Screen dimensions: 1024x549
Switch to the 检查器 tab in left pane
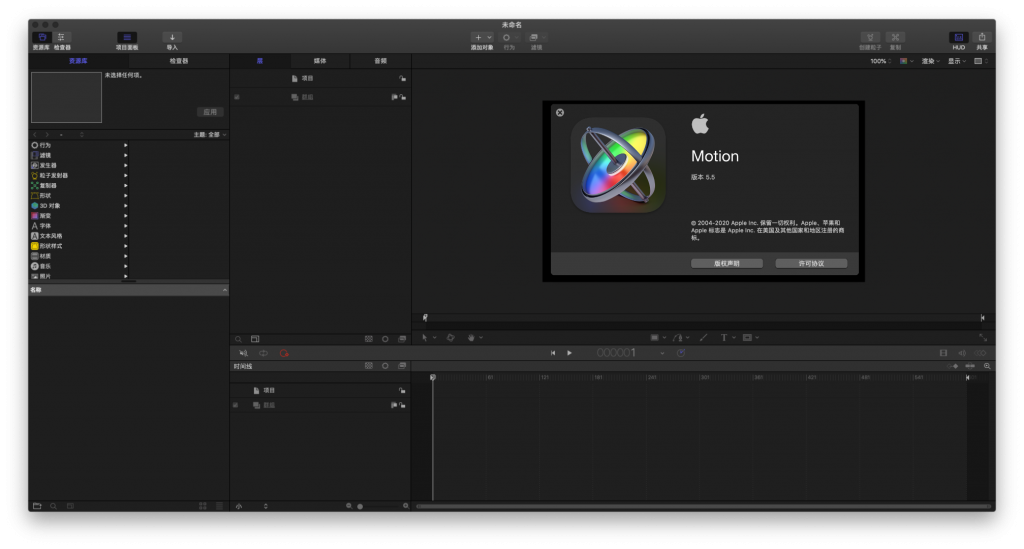click(x=179, y=61)
